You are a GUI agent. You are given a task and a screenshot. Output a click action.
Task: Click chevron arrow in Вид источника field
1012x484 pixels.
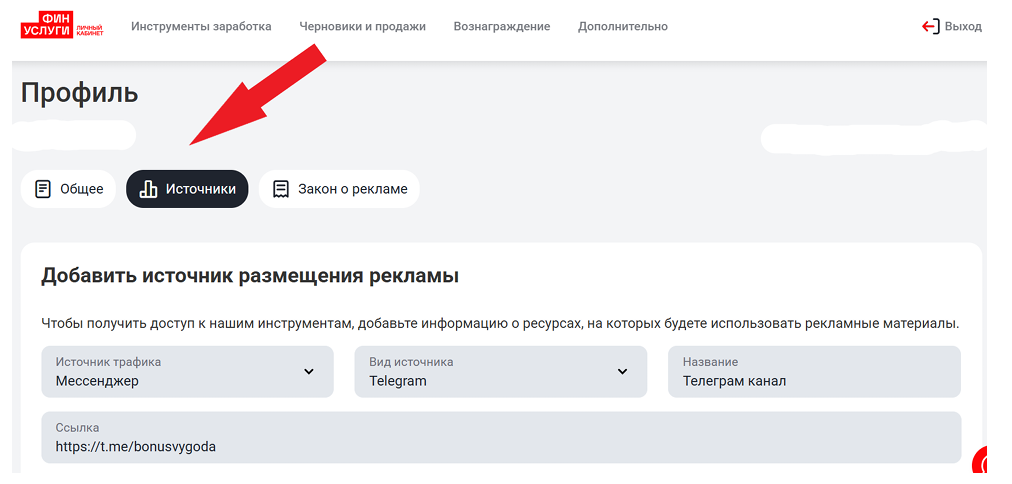pos(622,372)
